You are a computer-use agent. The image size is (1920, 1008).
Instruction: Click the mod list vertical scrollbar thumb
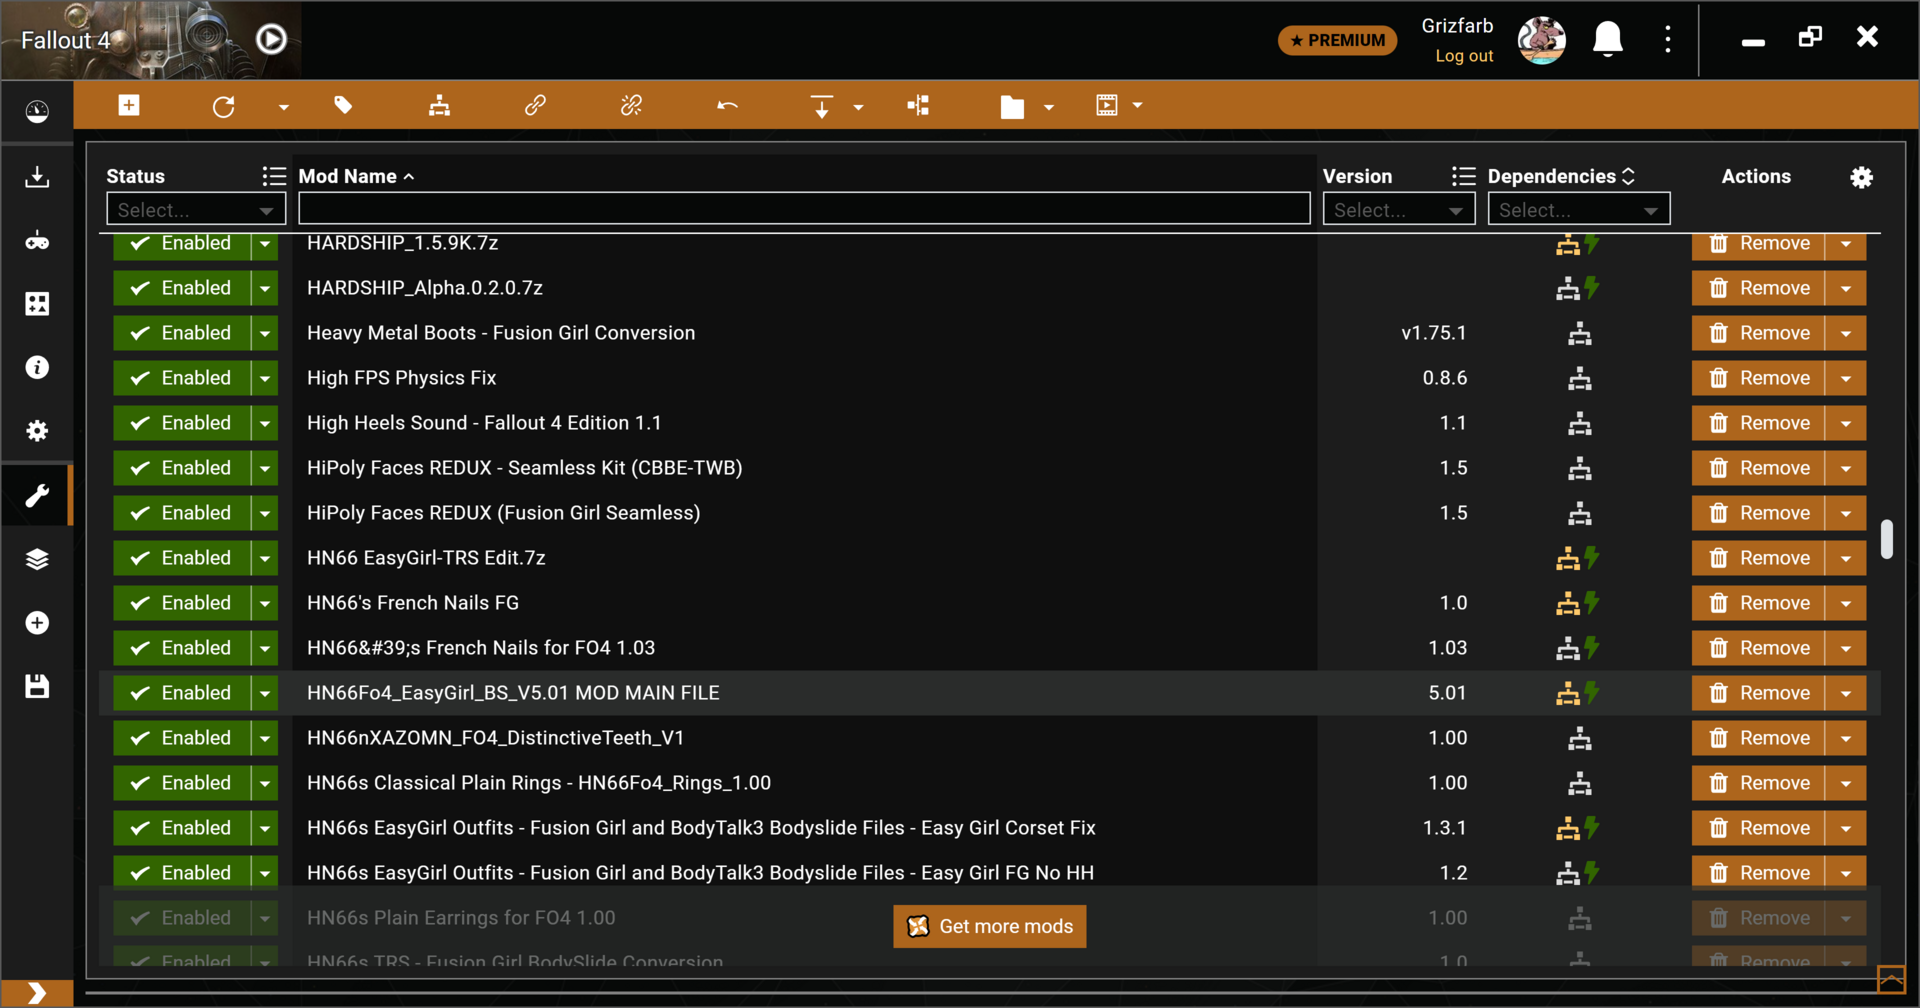1886,539
